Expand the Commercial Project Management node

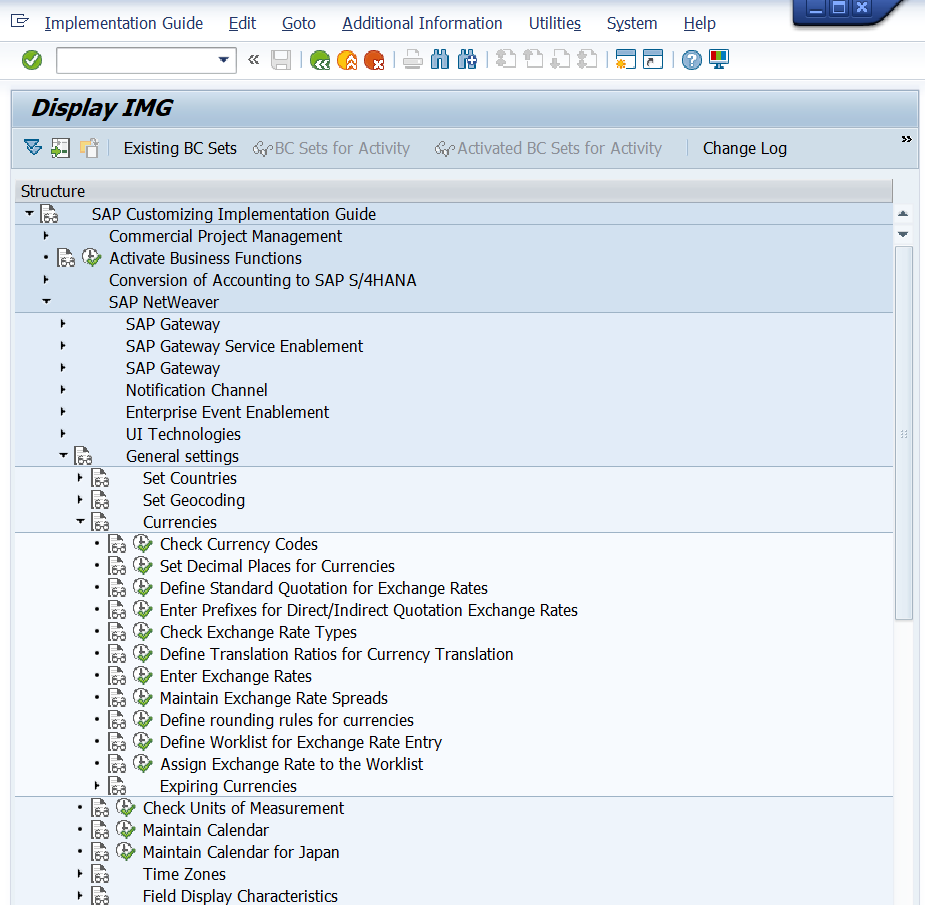[x=46, y=235]
